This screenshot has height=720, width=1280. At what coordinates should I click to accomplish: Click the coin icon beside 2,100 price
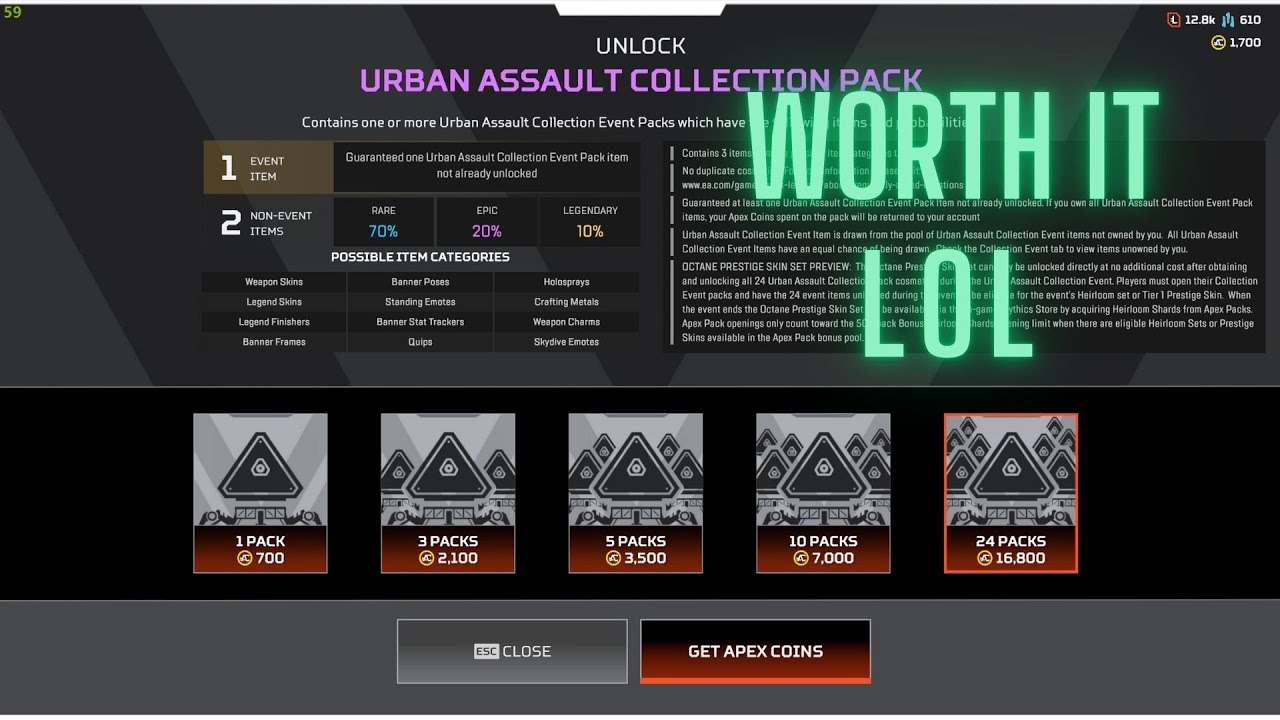coord(426,558)
